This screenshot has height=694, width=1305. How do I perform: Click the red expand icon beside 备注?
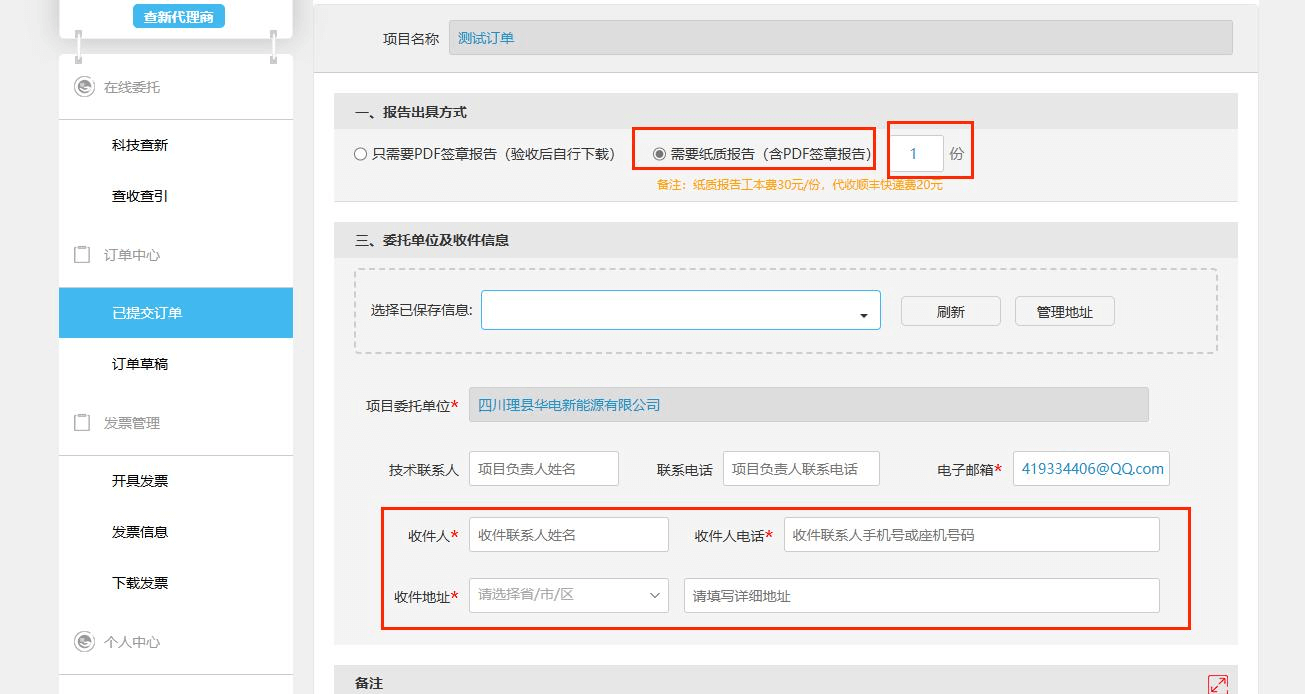(1217, 684)
